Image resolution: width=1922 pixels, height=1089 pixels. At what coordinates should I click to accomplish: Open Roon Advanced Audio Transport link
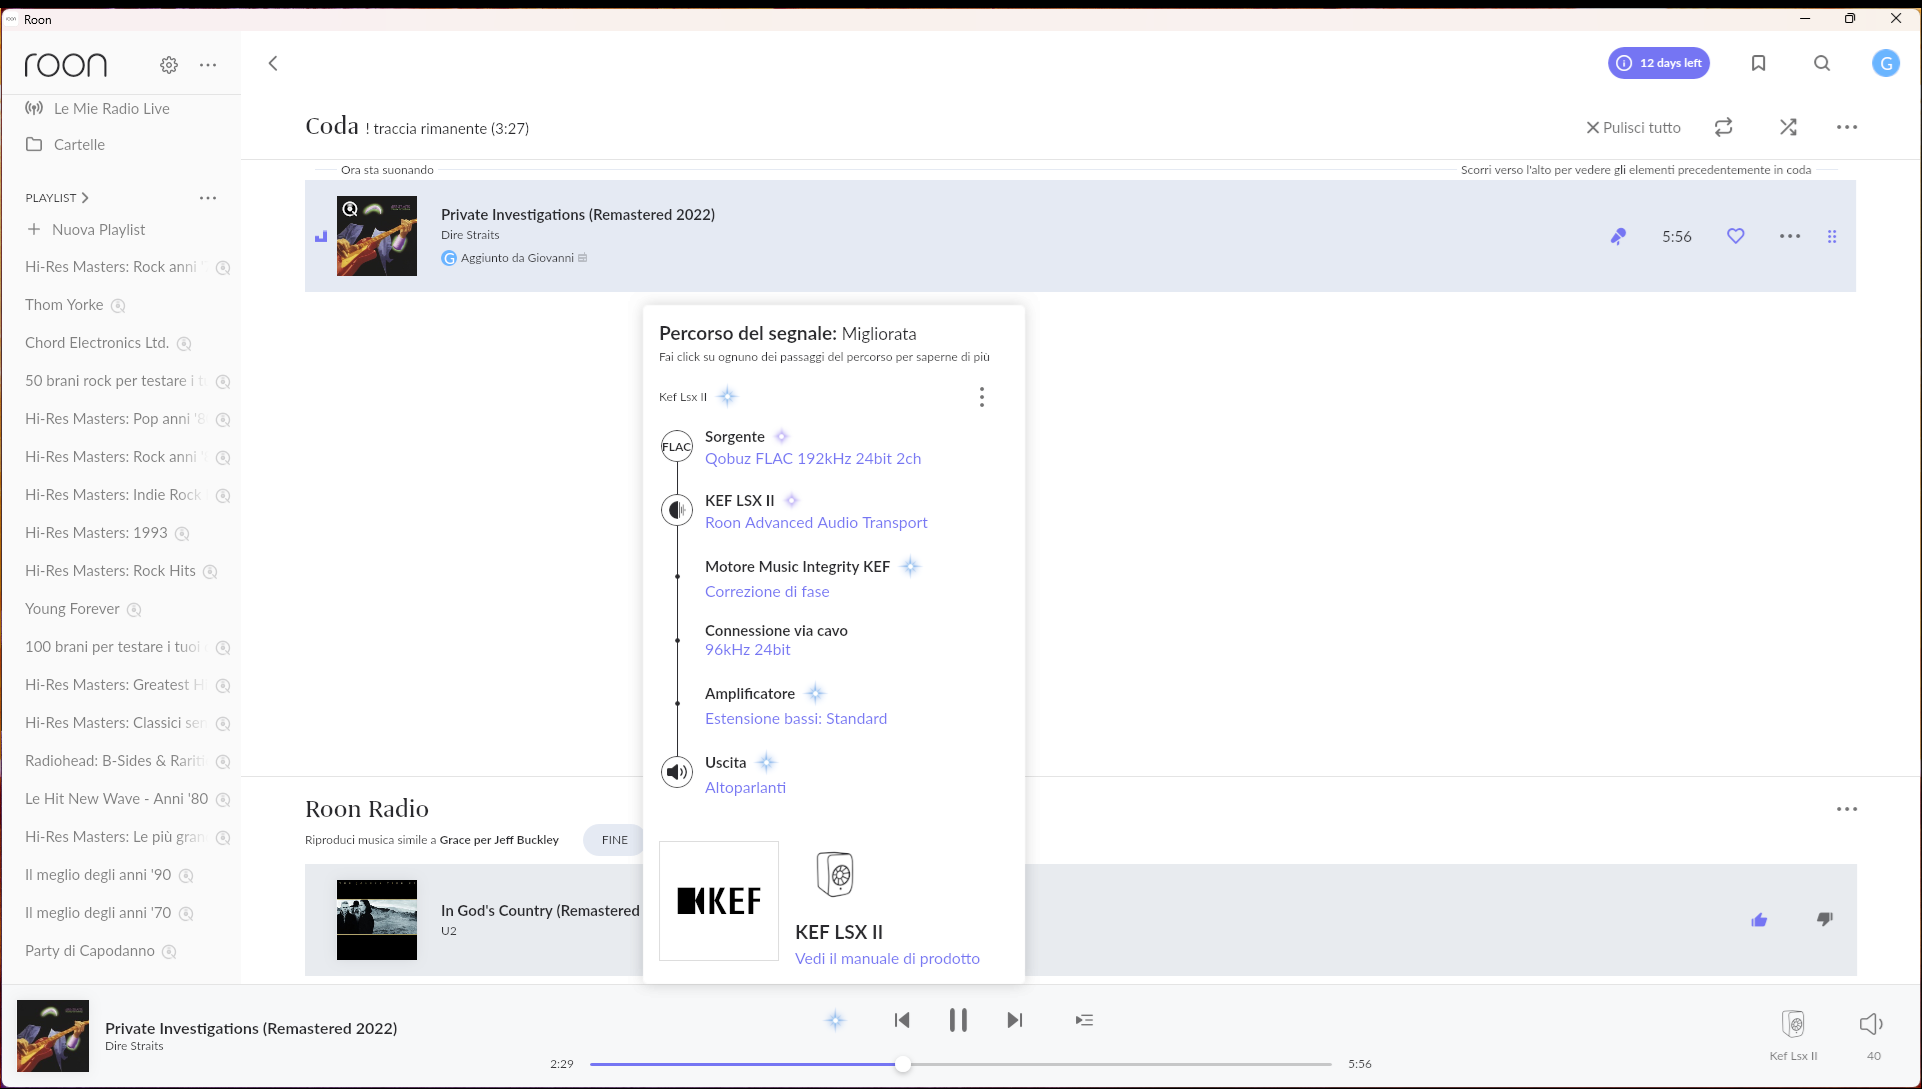tap(816, 522)
